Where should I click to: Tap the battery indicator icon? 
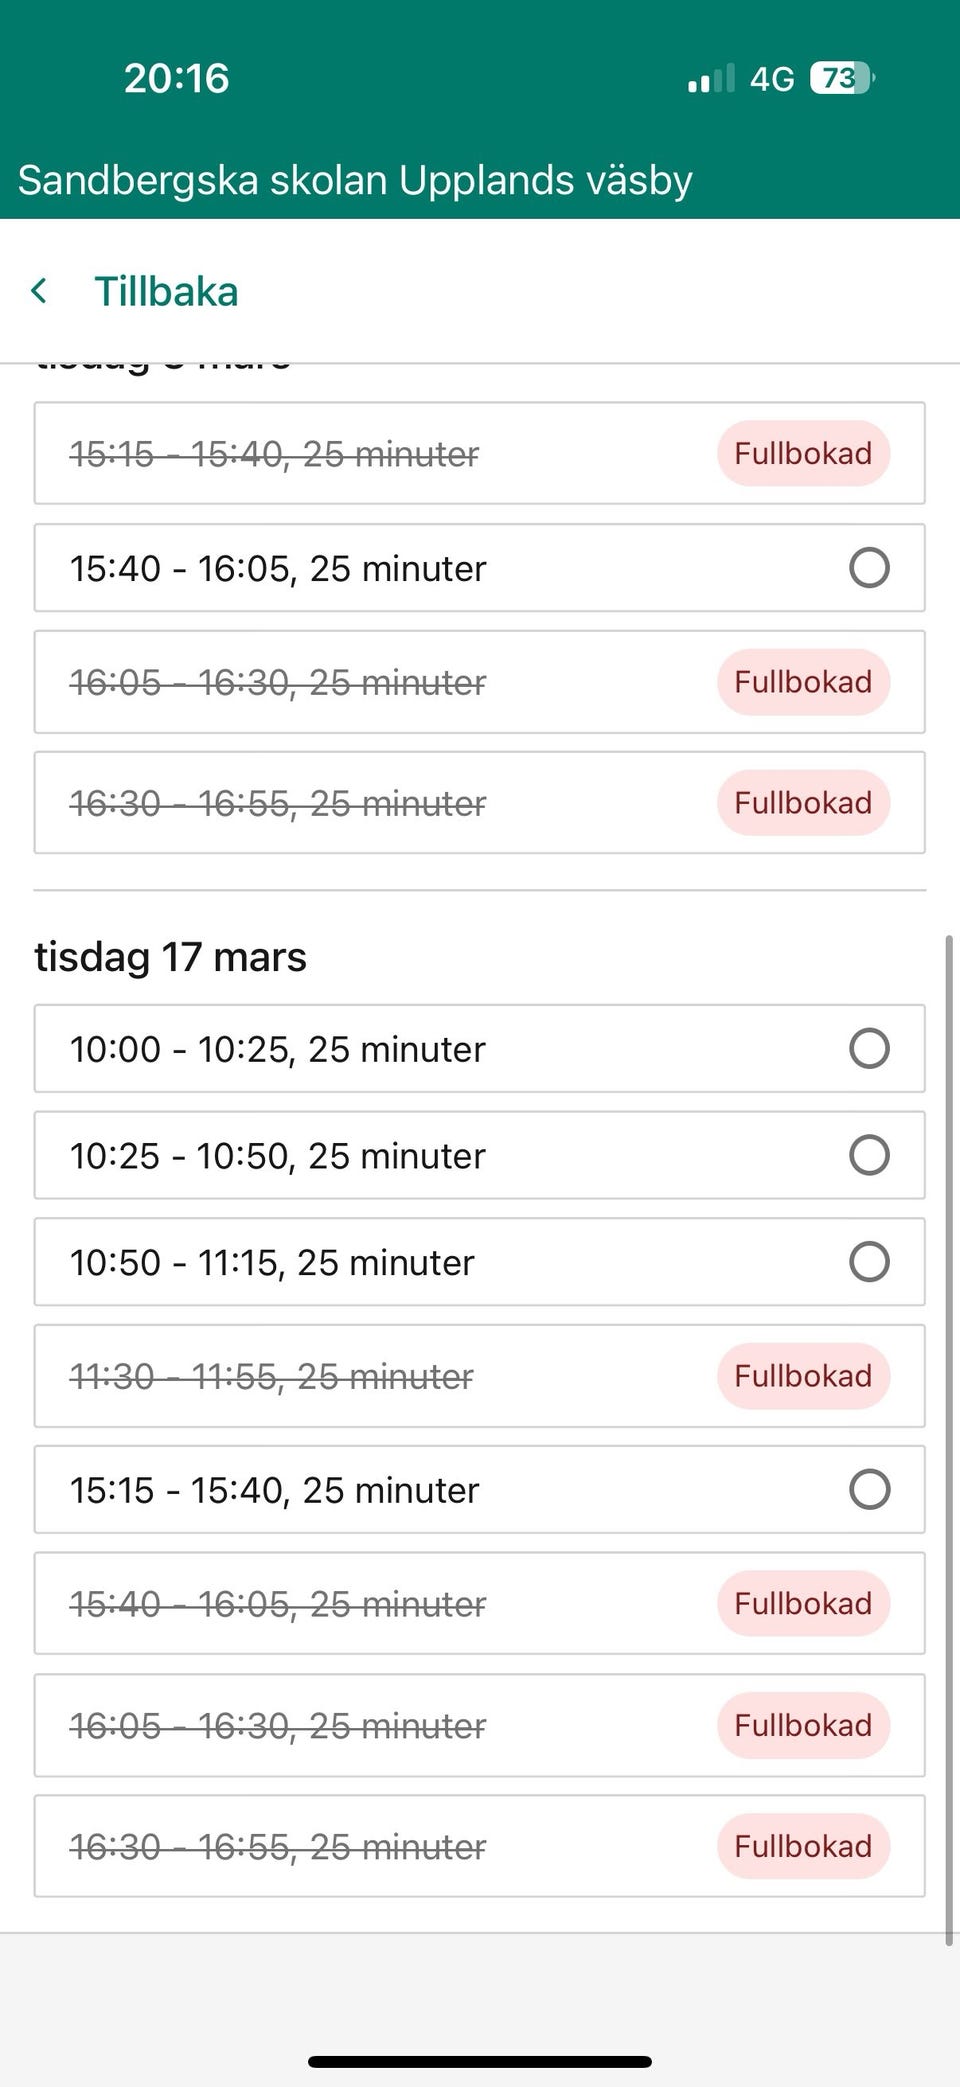(842, 78)
